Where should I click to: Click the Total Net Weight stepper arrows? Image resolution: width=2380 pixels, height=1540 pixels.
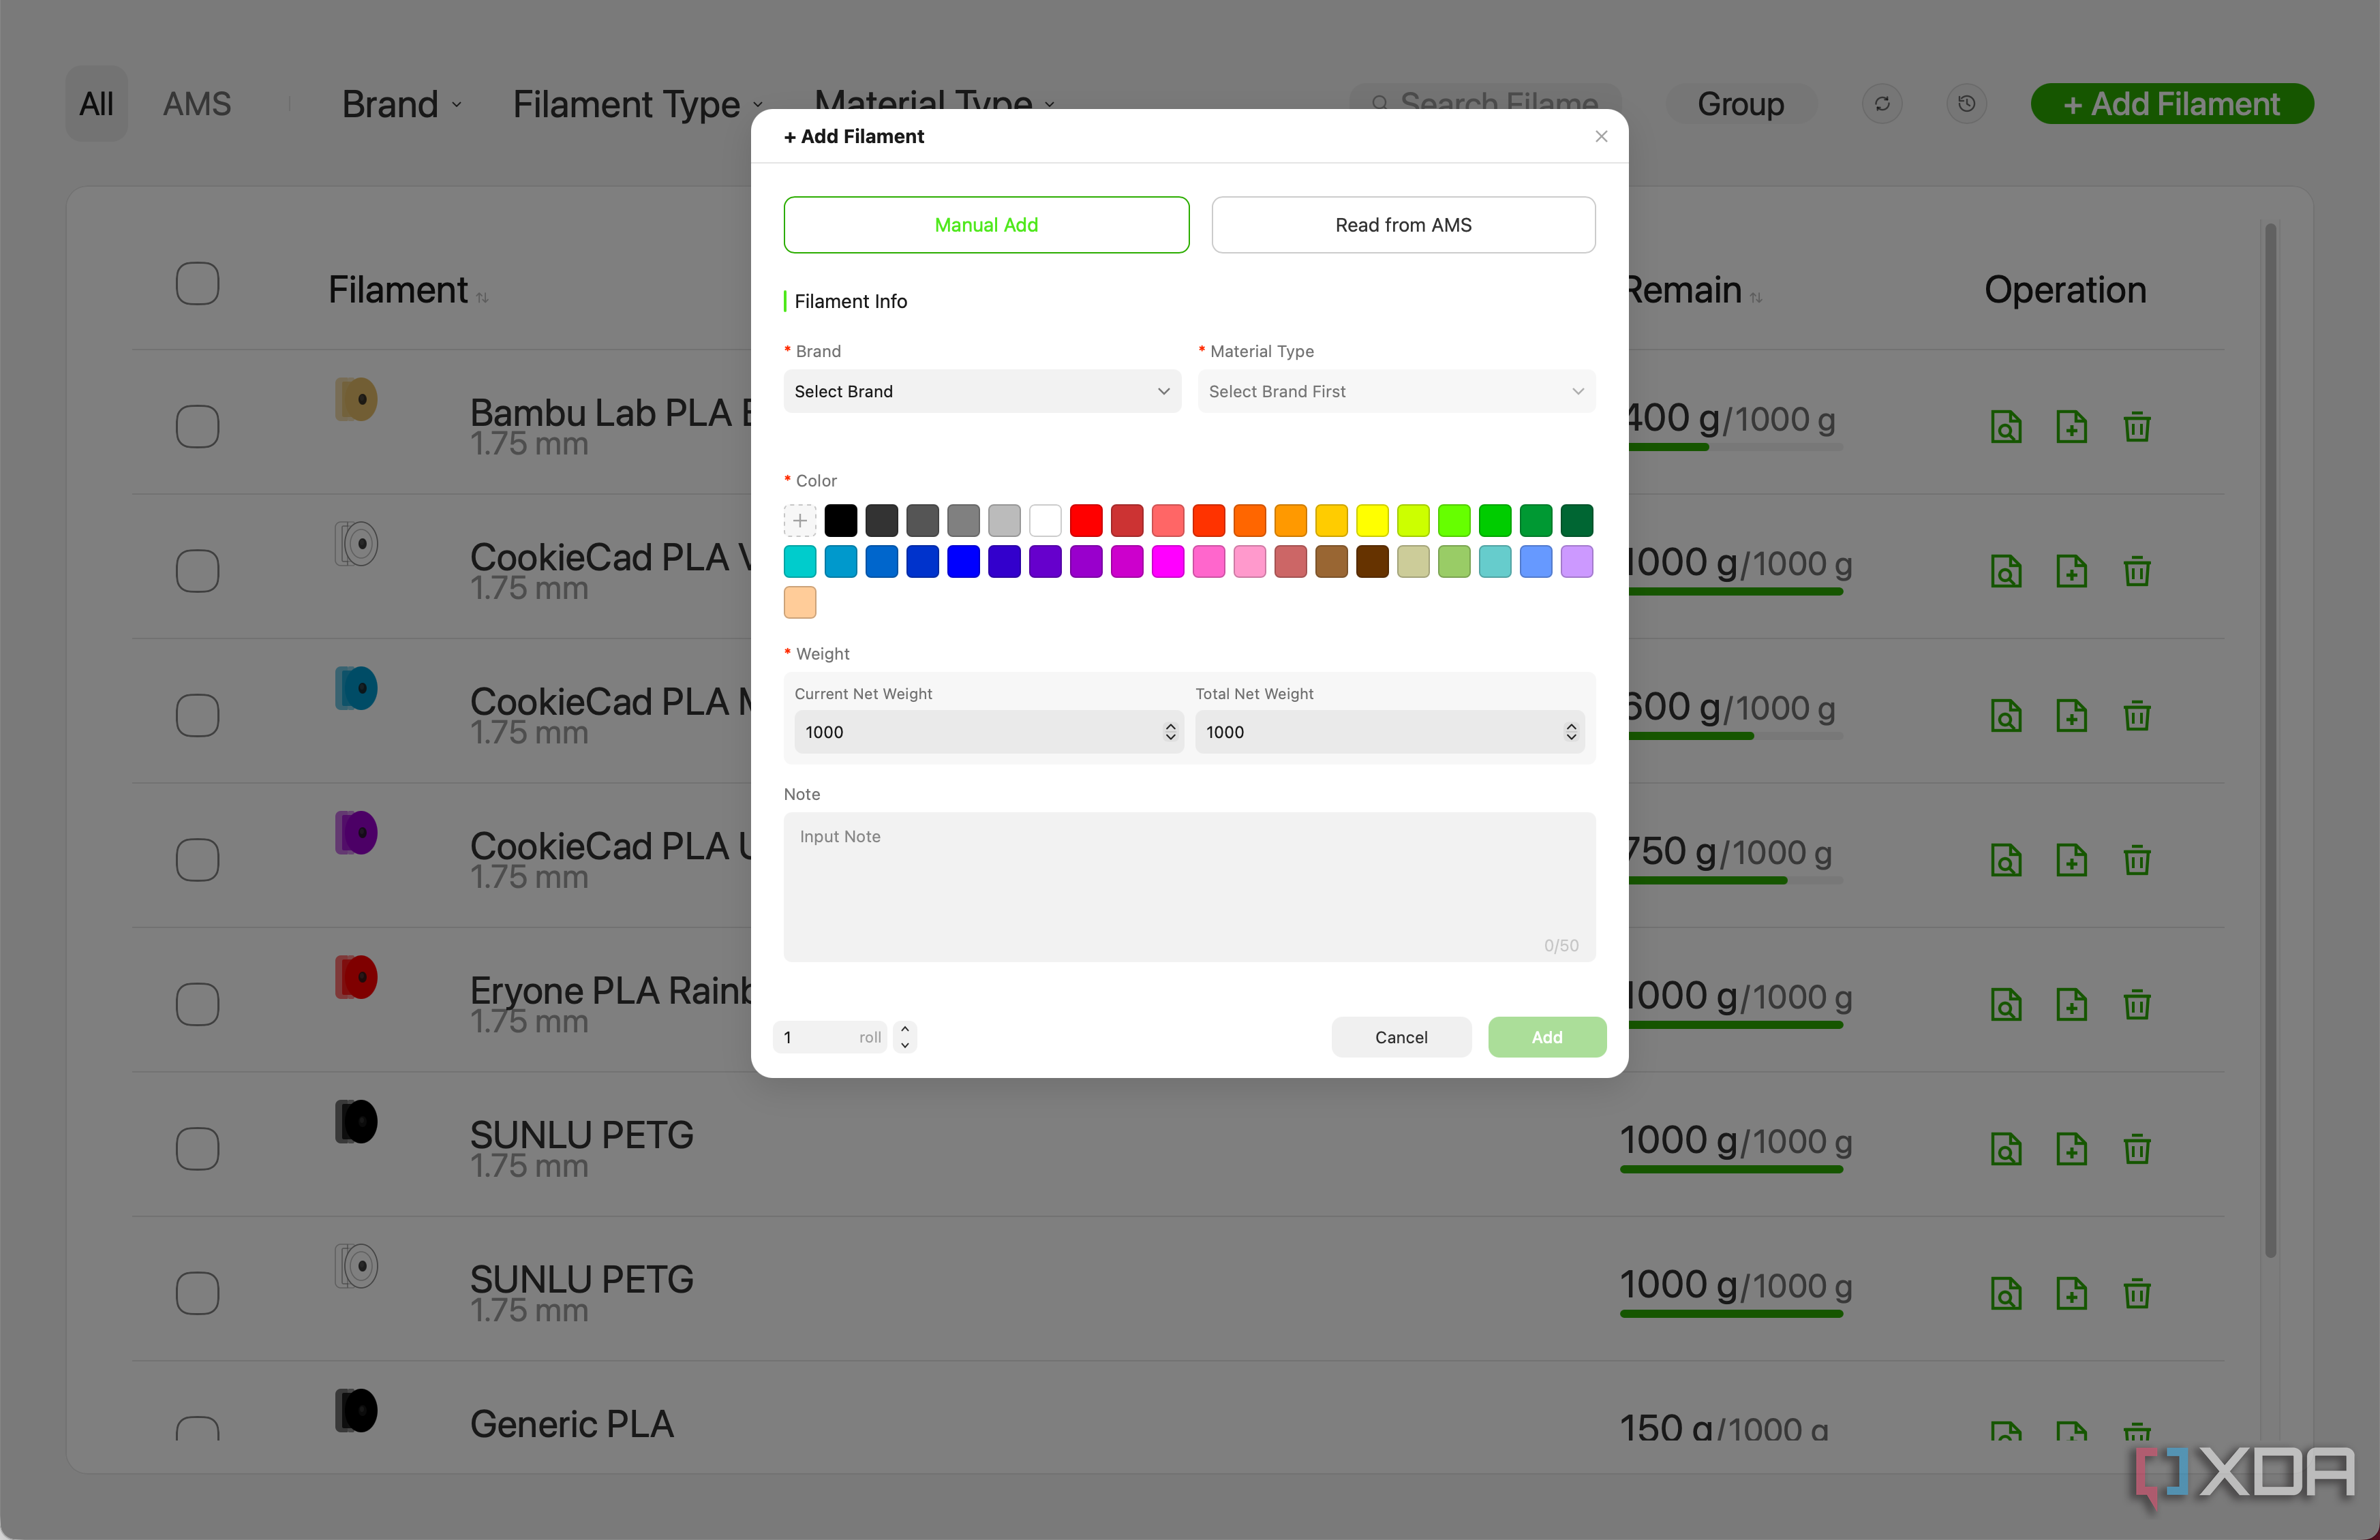coord(1571,732)
